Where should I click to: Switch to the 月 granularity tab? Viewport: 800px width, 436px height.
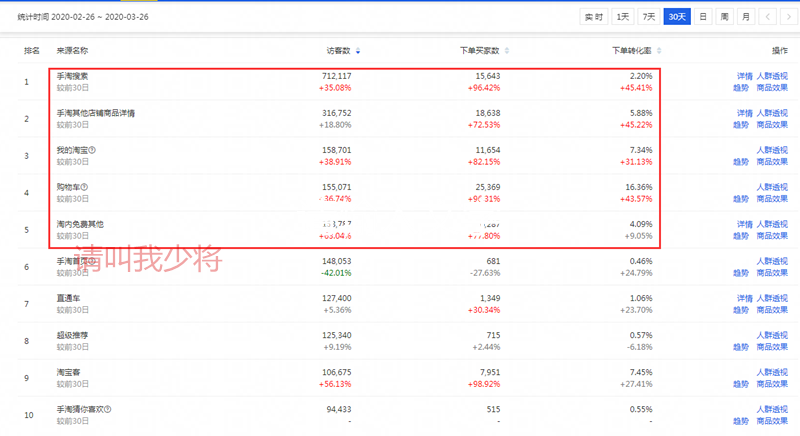[x=746, y=17]
